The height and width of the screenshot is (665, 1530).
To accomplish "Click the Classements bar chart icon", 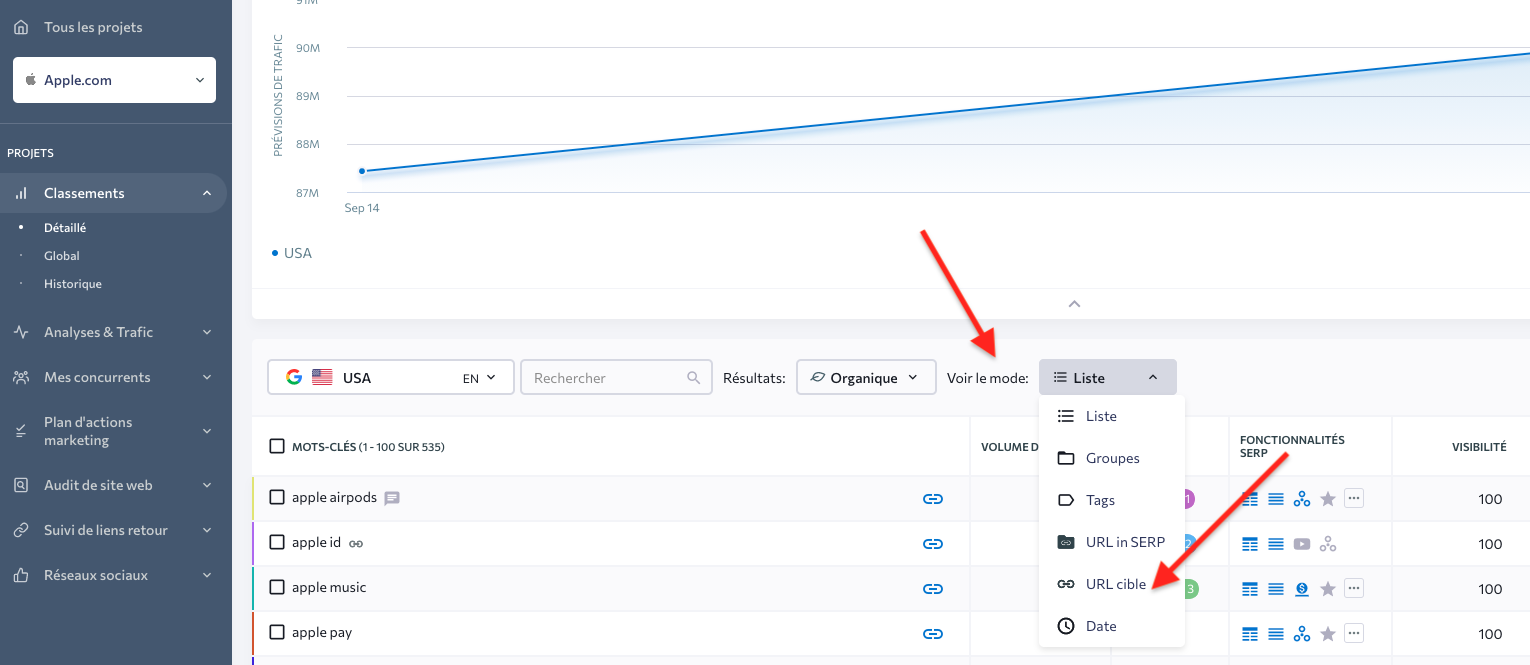I will [x=21, y=193].
